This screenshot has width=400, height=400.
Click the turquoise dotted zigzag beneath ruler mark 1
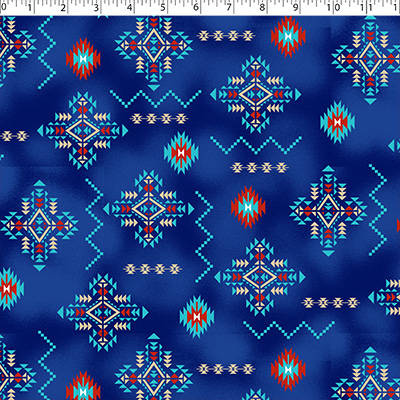tap(47, 52)
